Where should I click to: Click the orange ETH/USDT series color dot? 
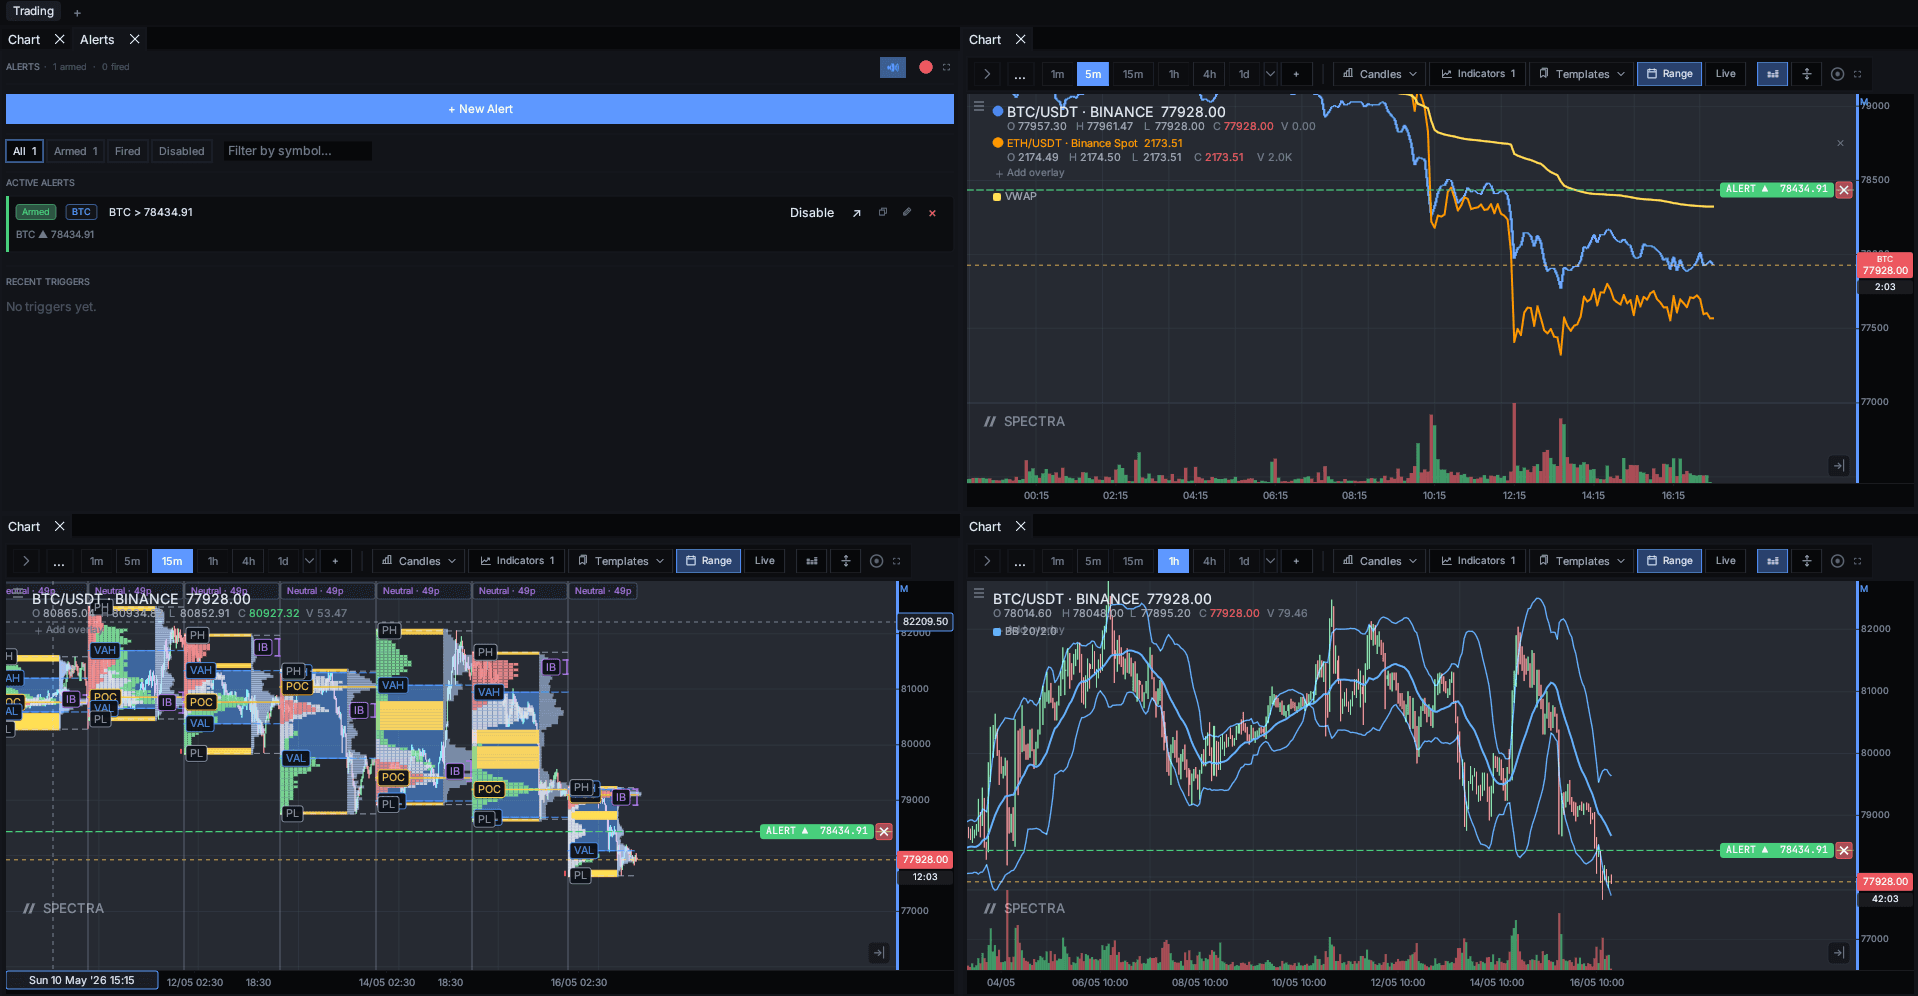tap(998, 143)
